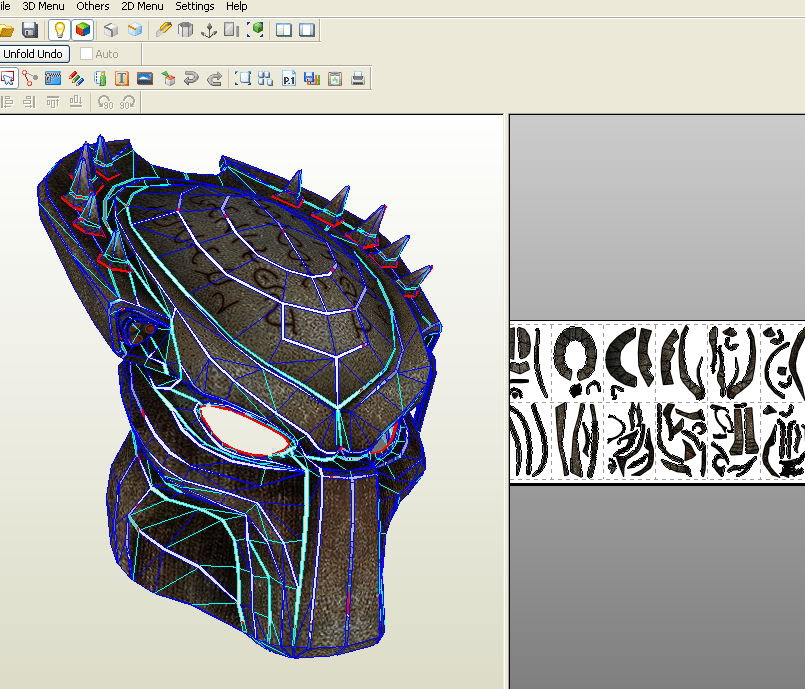Open the Others menu

[x=92, y=6]
